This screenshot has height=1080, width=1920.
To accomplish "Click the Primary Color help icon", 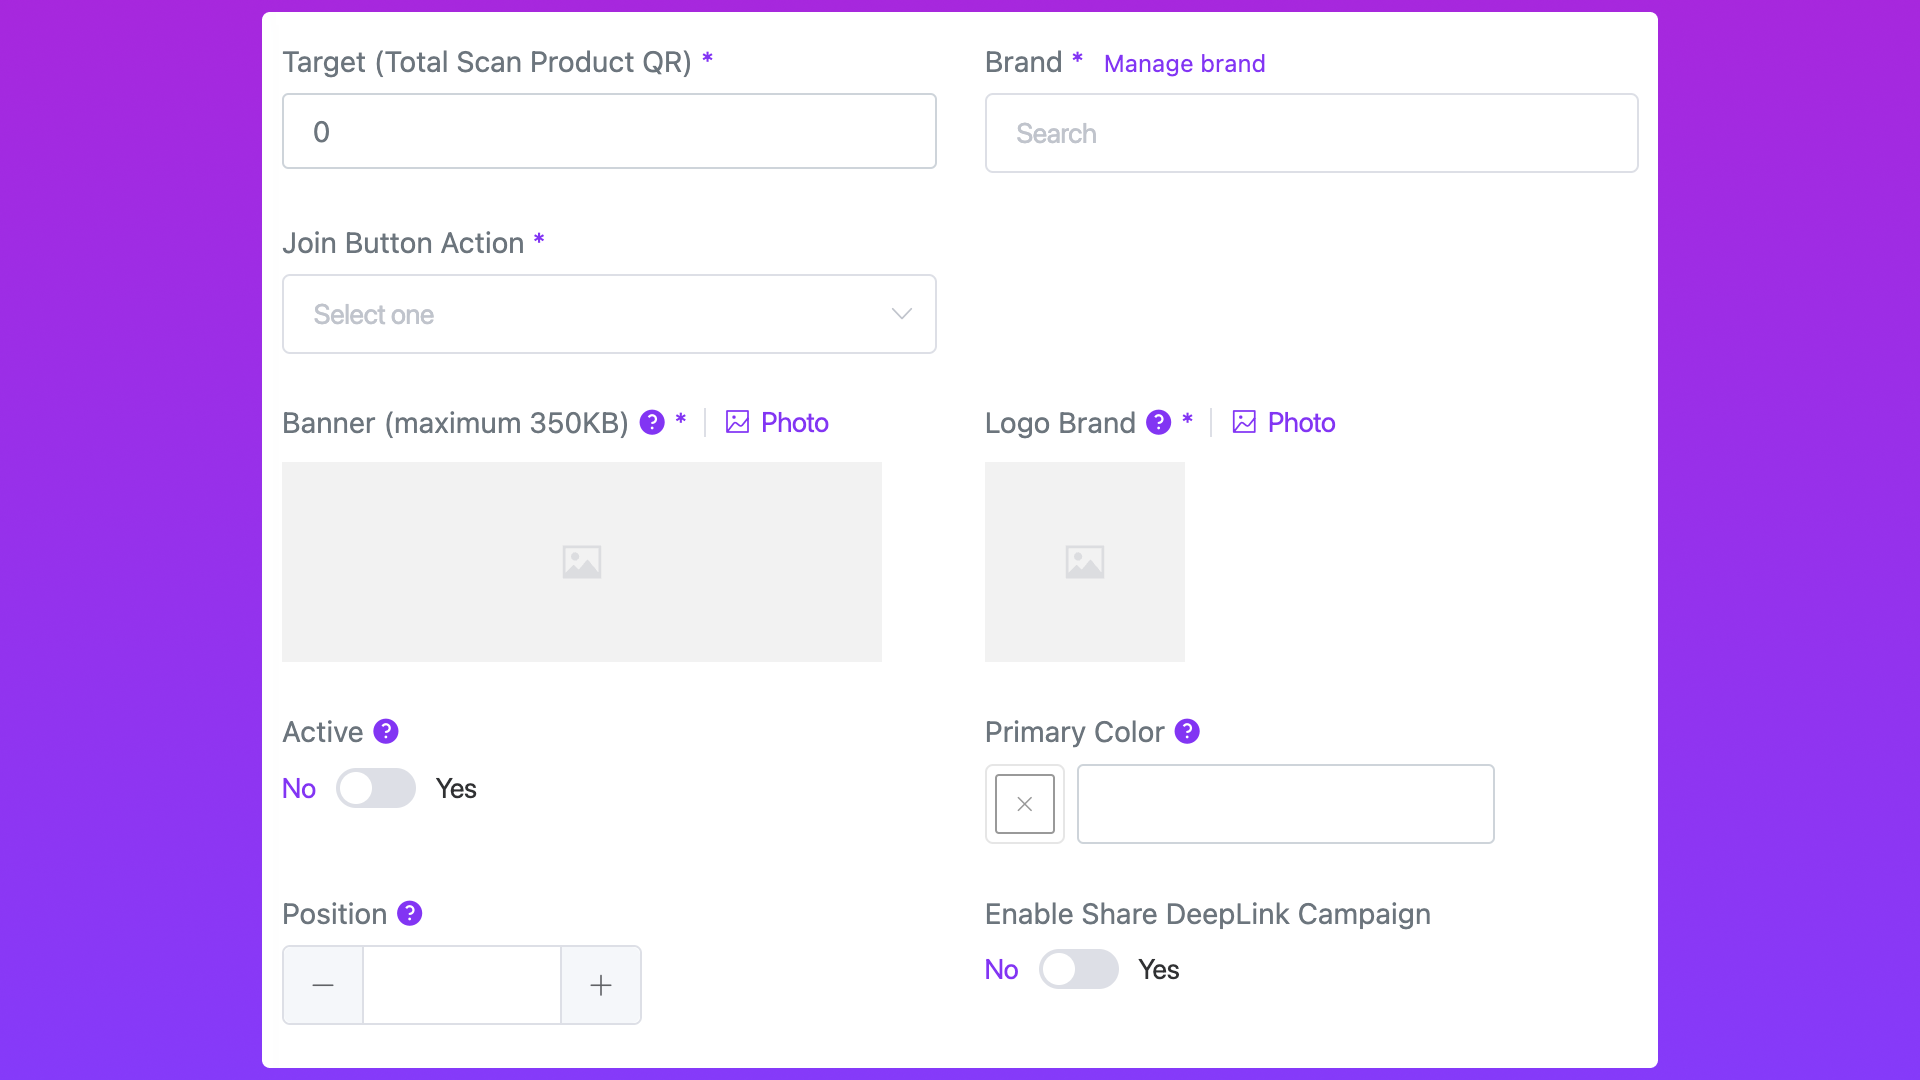I will coord(1187,731).
